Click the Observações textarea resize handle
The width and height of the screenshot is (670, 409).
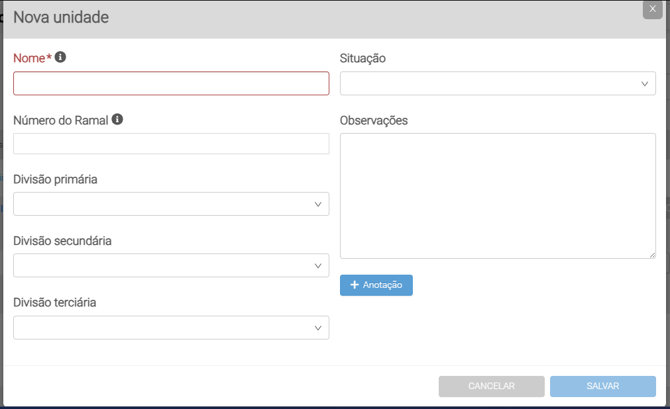(x=652, y=255)
